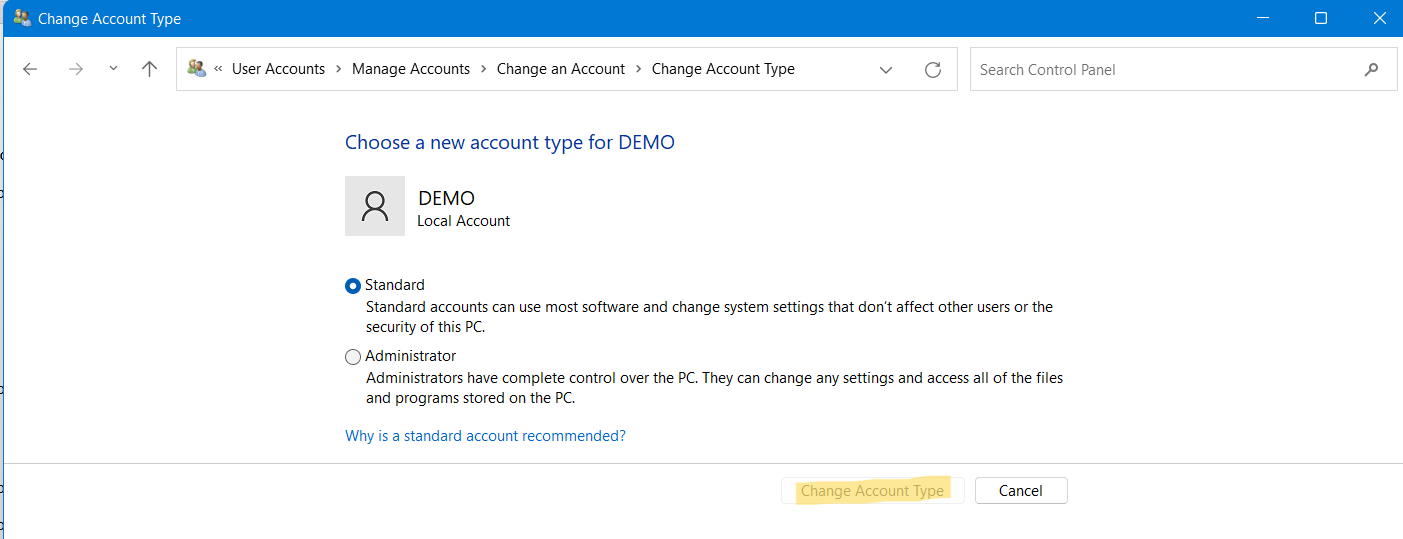
Task: Click the search magnifier icon
Action: [x=1371, y=69]
